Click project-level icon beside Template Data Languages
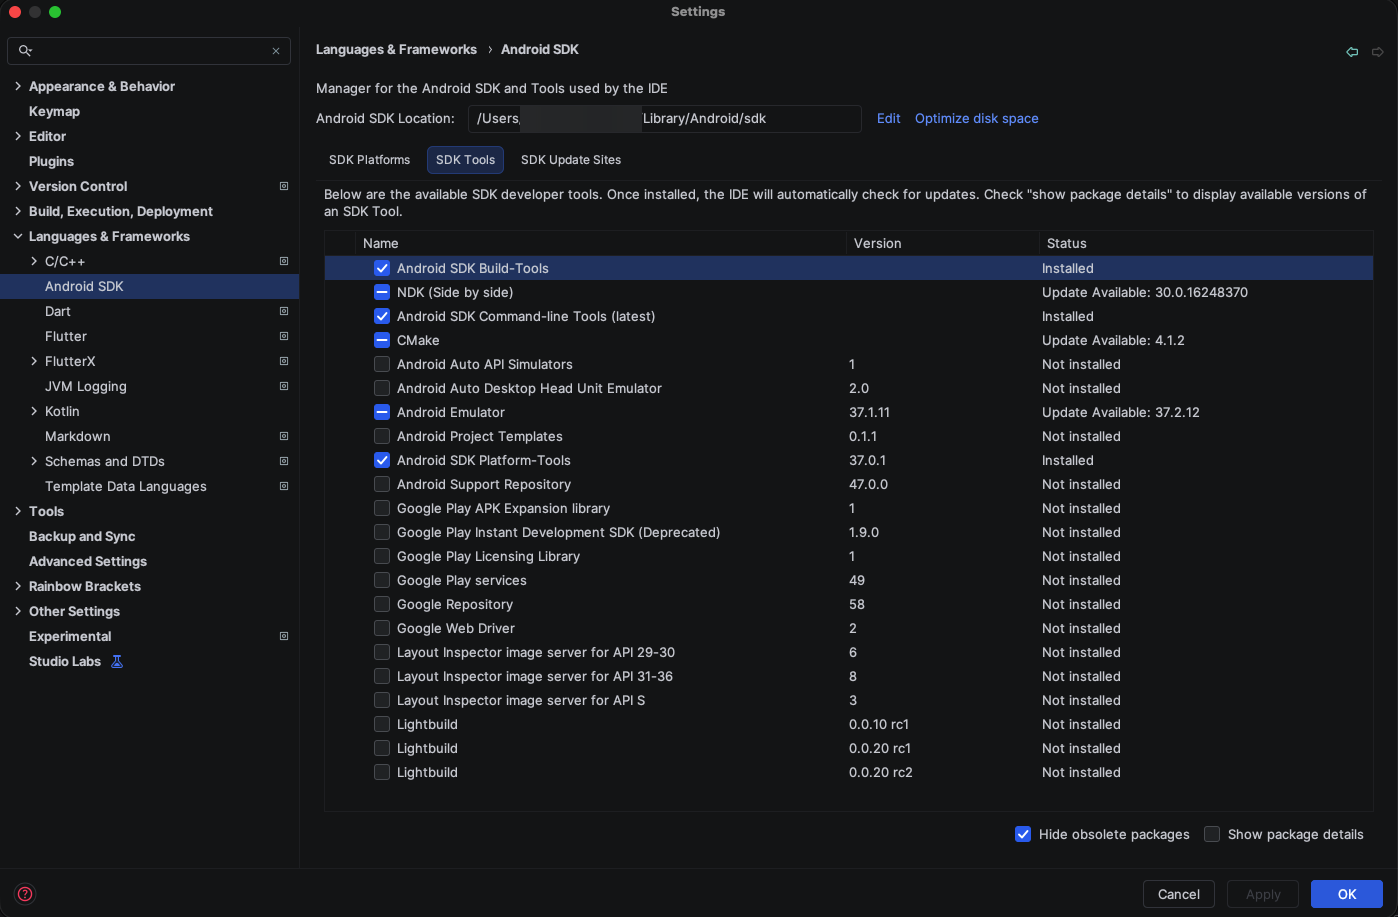1398x917 pixels. coord(284,486)
